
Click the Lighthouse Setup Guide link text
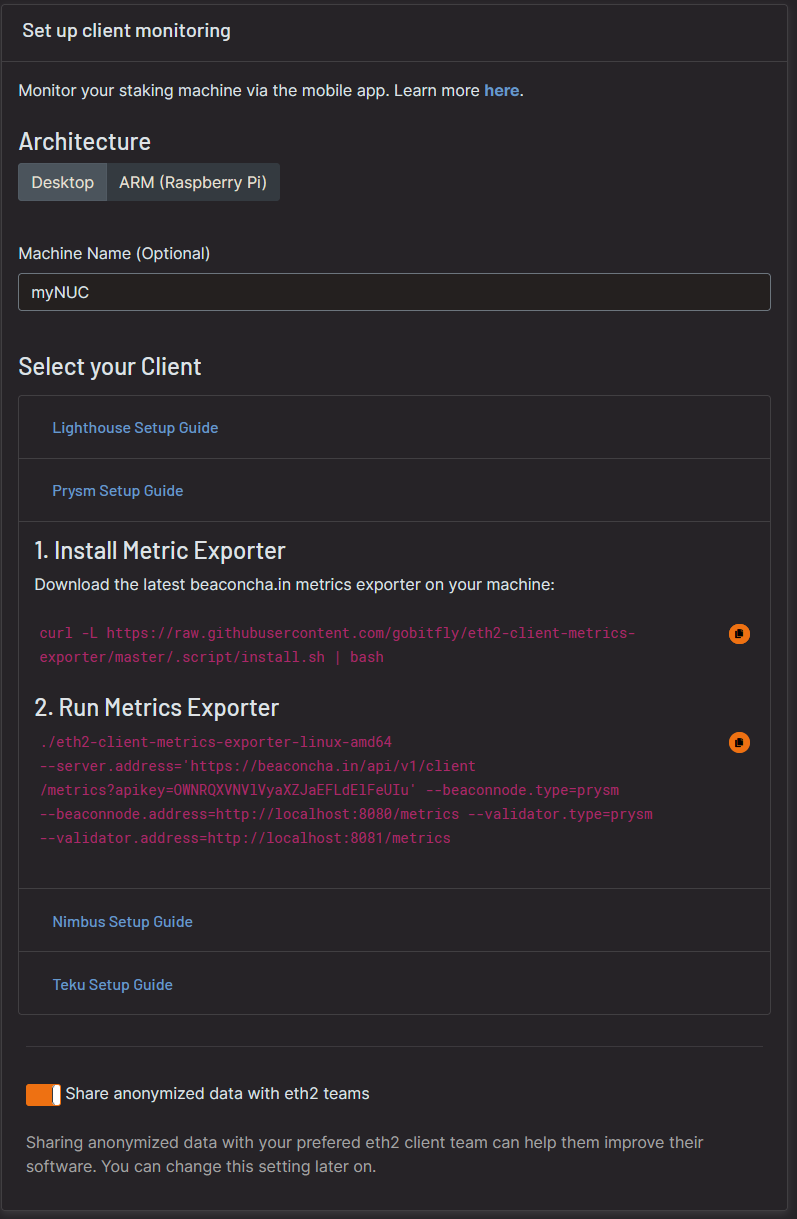[x=135, y=427]
